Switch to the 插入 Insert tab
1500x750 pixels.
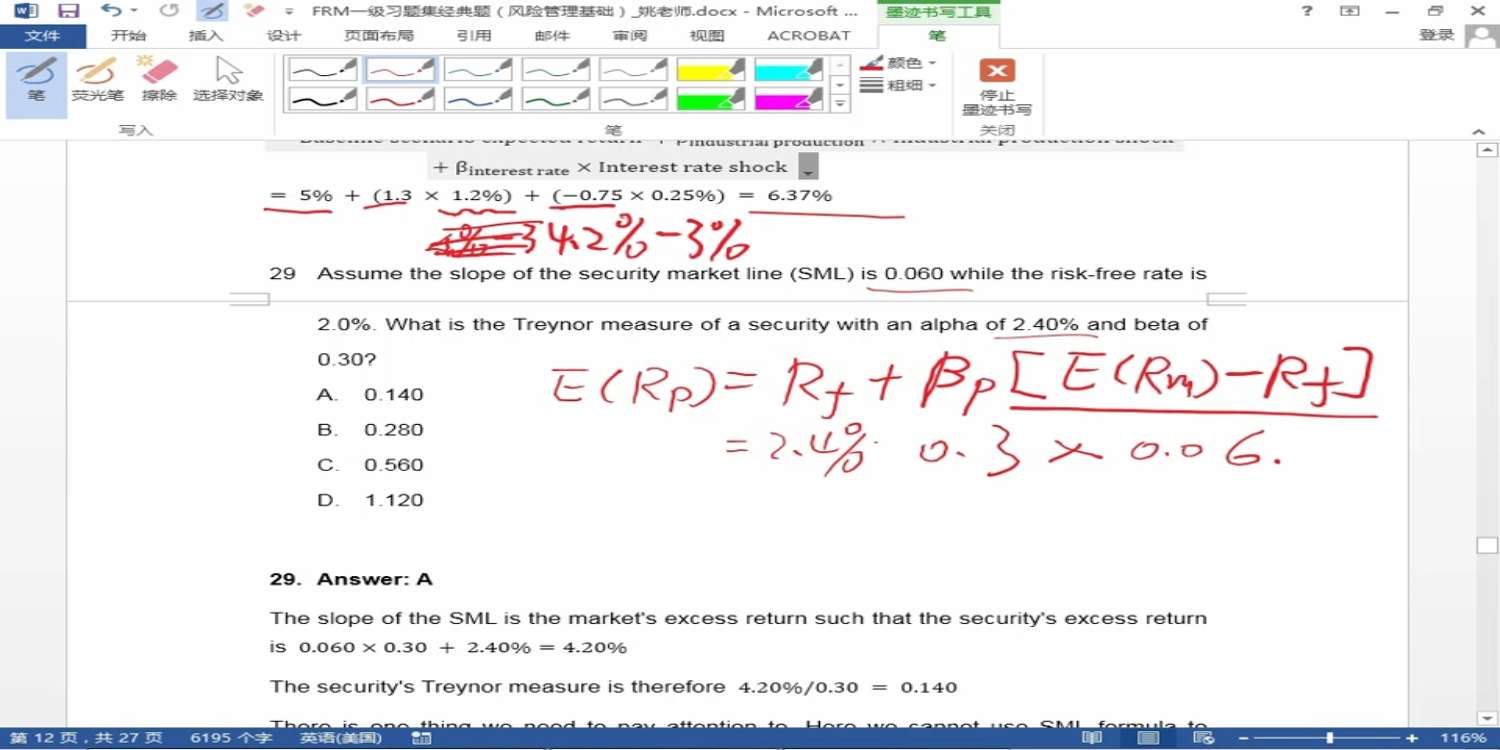coord(205,35)
